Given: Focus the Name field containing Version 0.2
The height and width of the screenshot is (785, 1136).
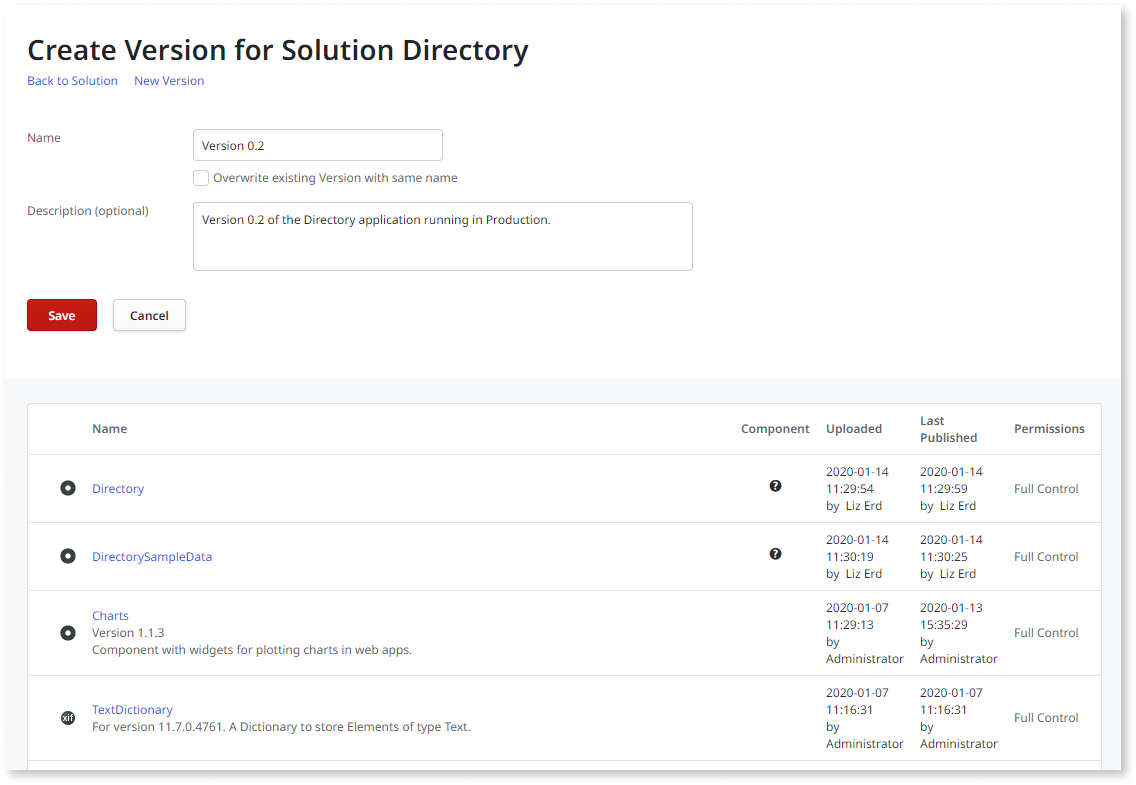Looking at the screenshot, I should coord(317,146).
